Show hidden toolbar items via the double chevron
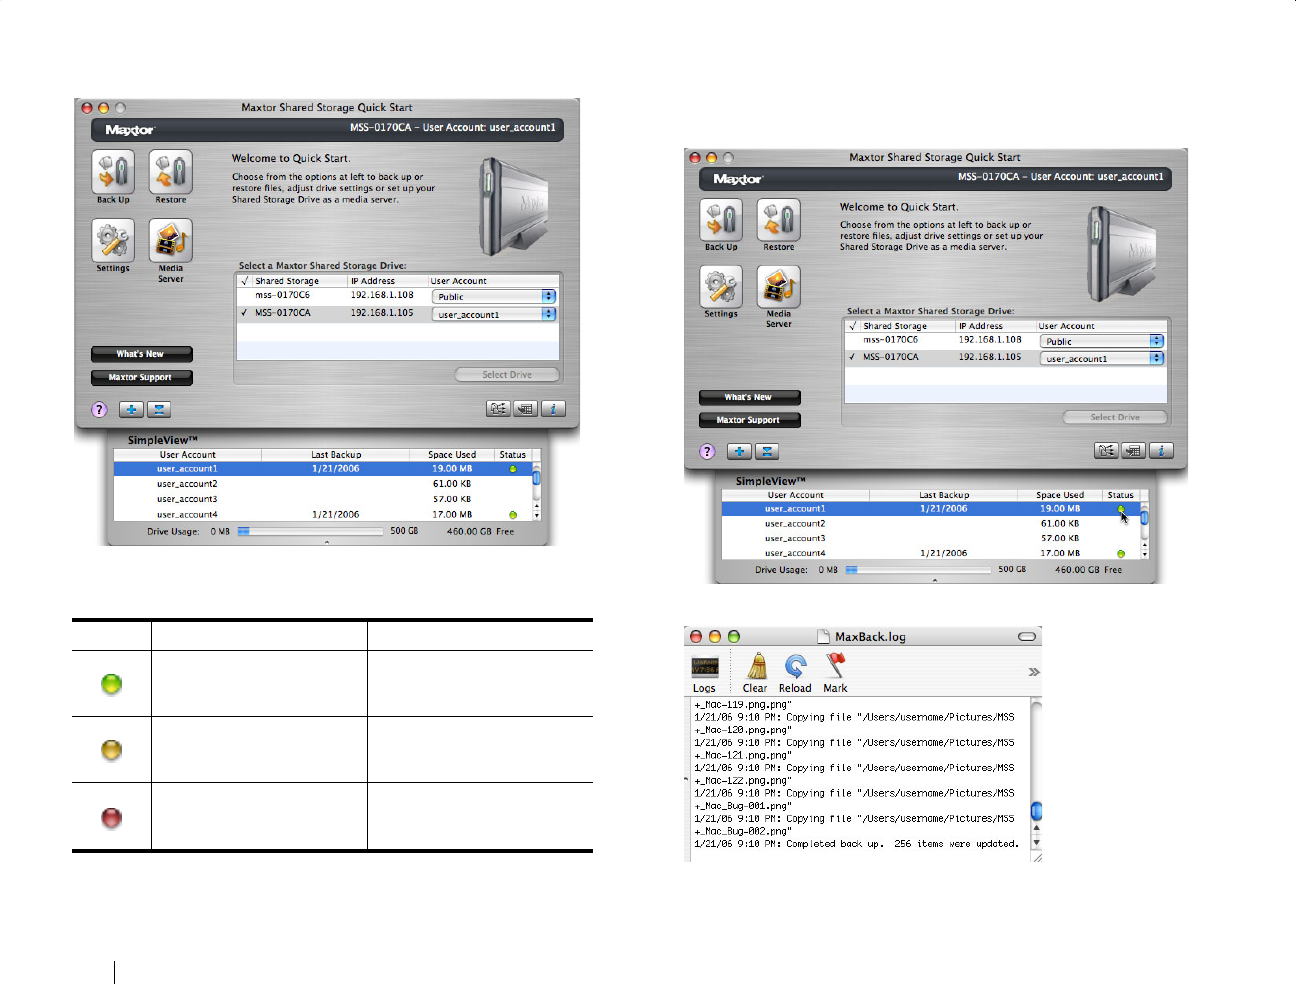Screen dimensions: 1296x985 pos(1034,672)
